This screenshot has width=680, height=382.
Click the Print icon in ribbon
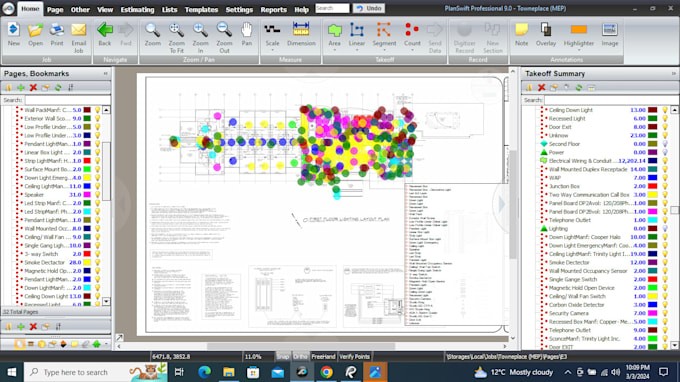56,34
